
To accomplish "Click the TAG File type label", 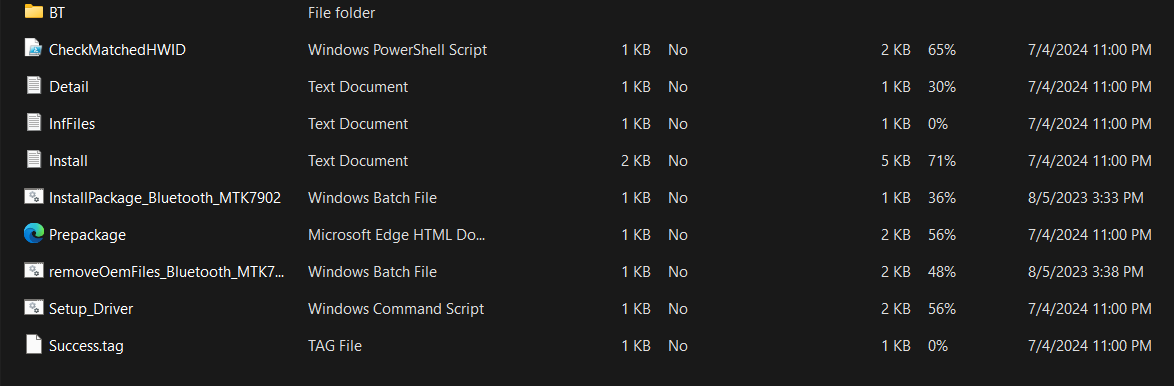I will click(335, 346).
